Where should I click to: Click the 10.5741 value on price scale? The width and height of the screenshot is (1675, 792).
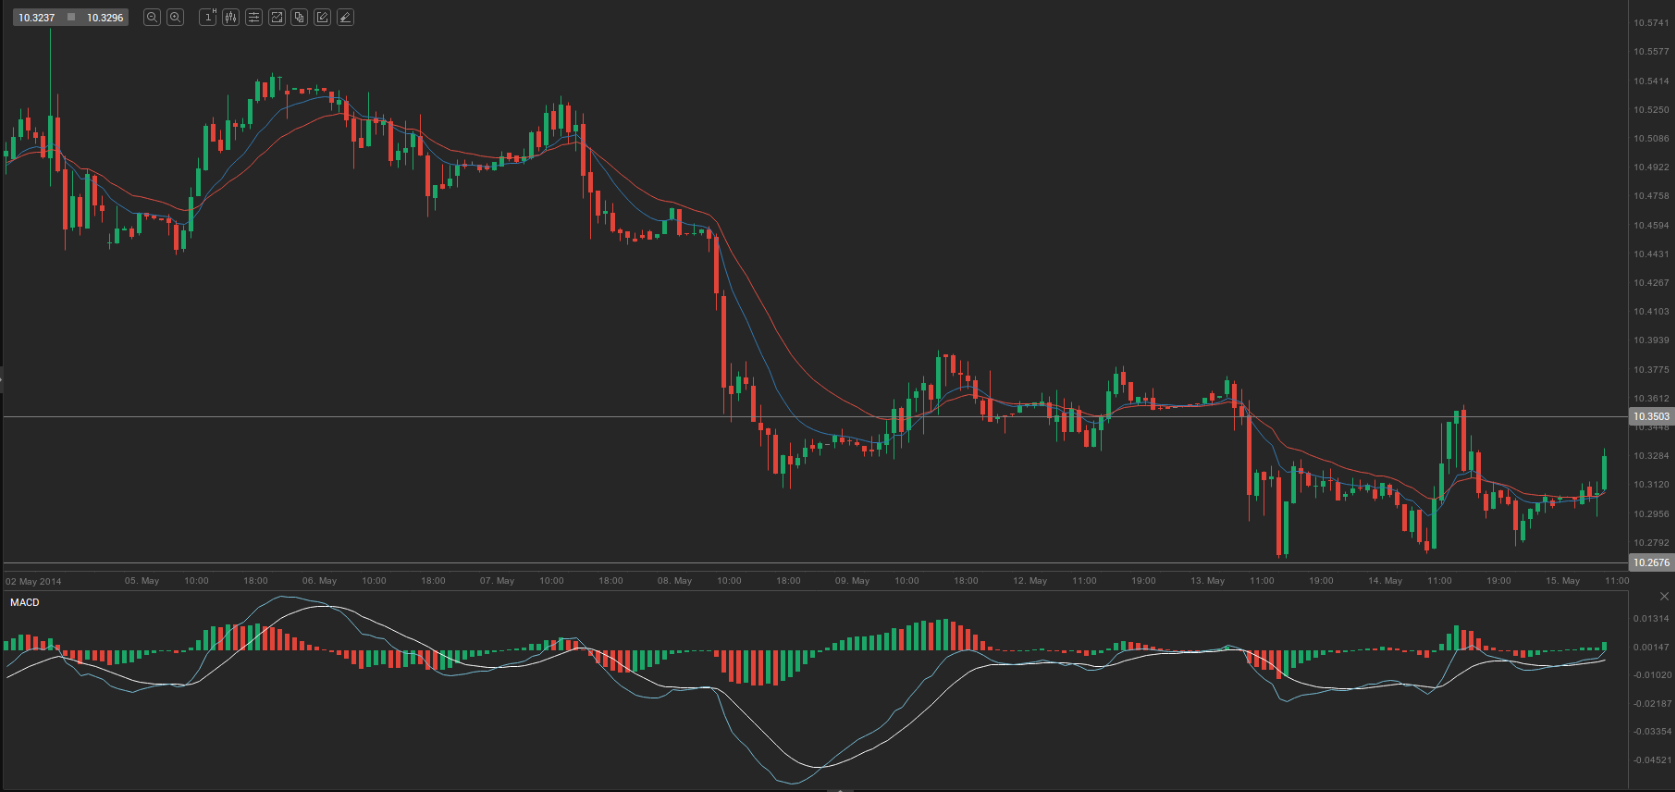tap(1651, 22)
